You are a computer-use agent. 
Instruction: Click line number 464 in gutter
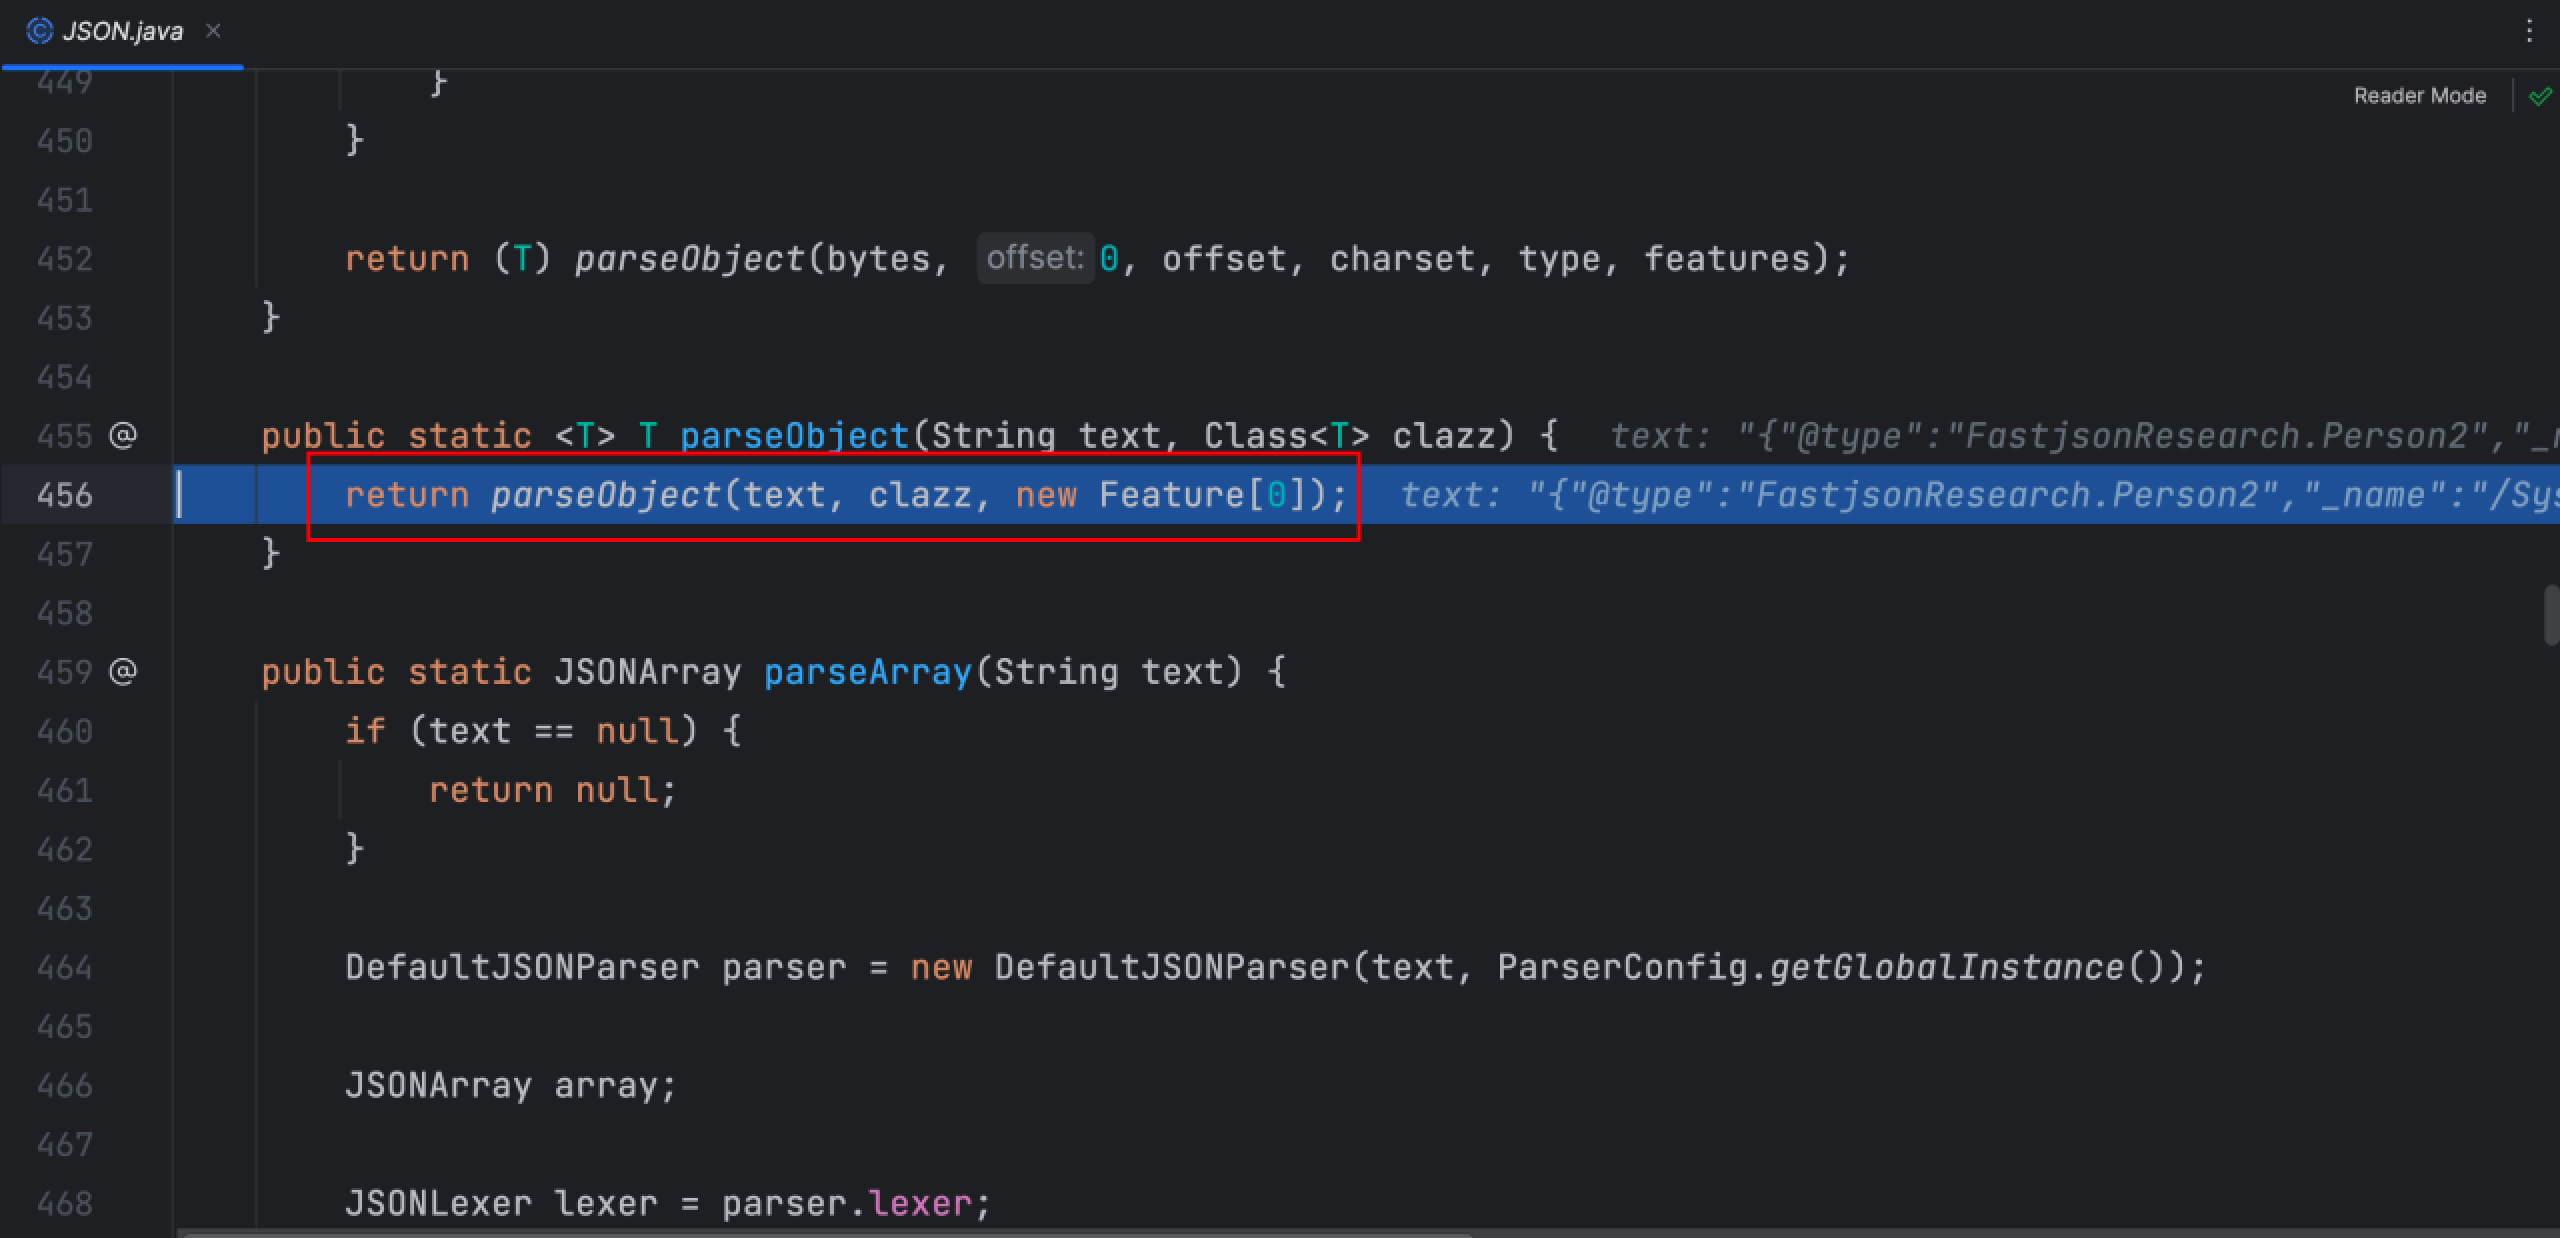(x=64, y=967)
